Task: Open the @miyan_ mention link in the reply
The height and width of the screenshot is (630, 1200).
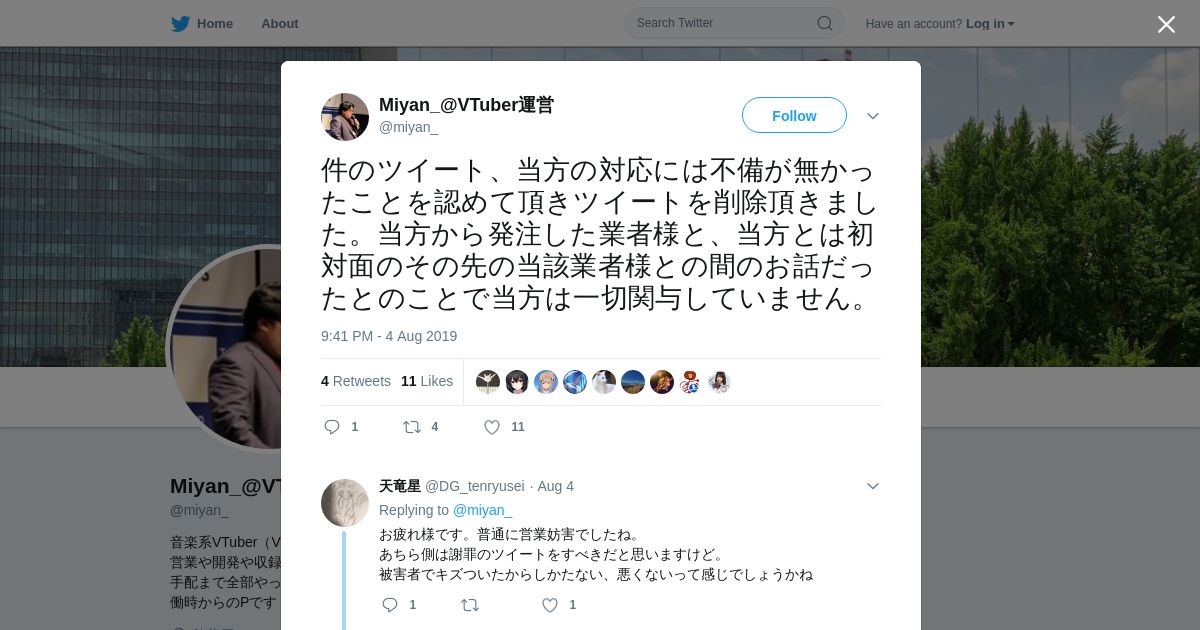Action: pyautogui.click(x=482, y=510)
